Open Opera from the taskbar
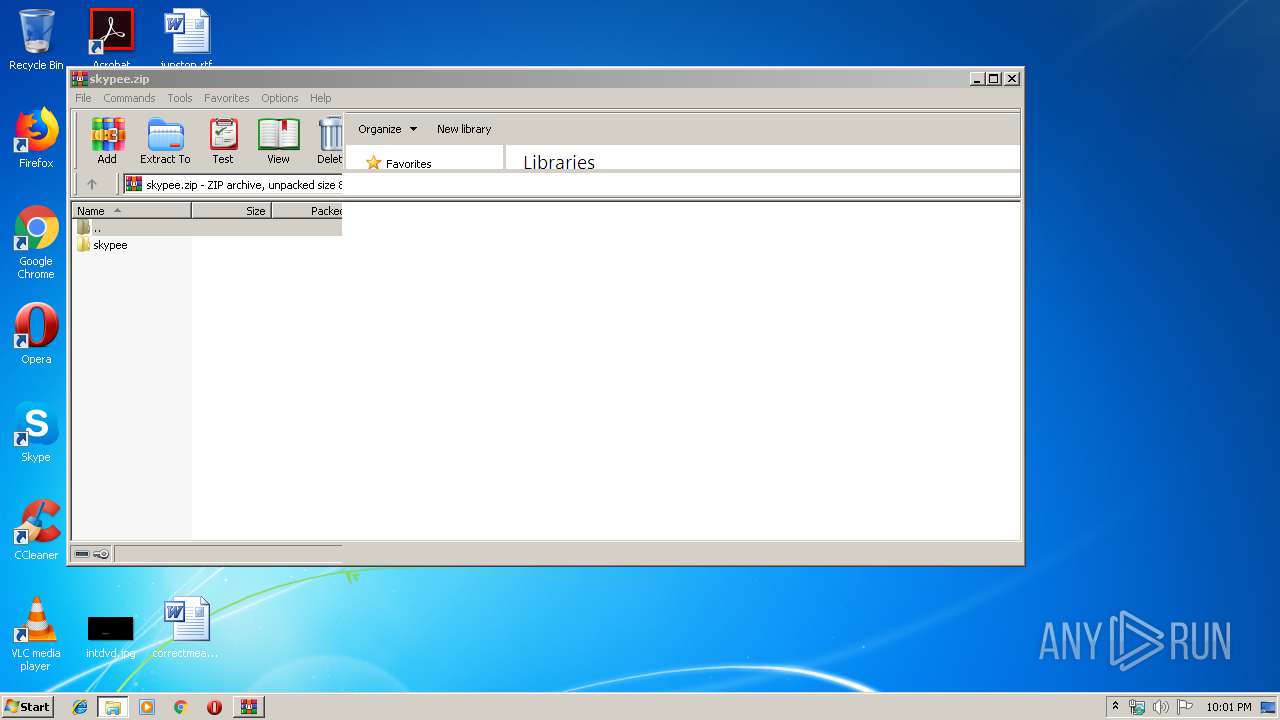This screenshot has height=720, width=1280. point(214,707)
